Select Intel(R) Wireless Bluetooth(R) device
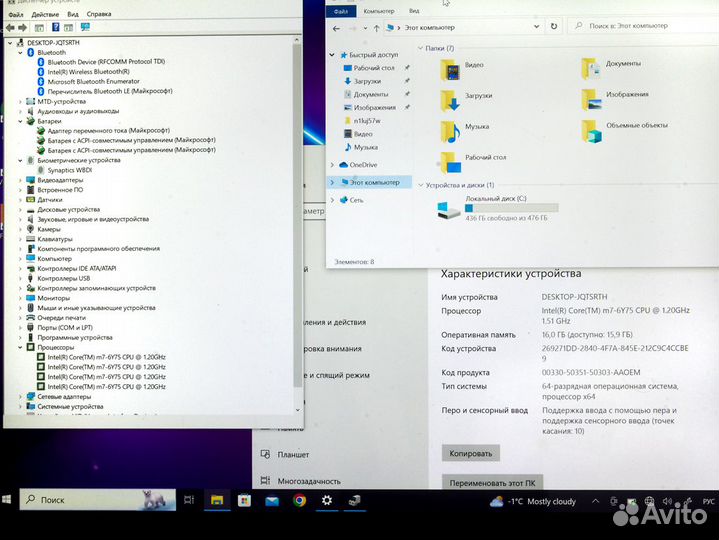This screenshot has height=540, width=719. 88,72
